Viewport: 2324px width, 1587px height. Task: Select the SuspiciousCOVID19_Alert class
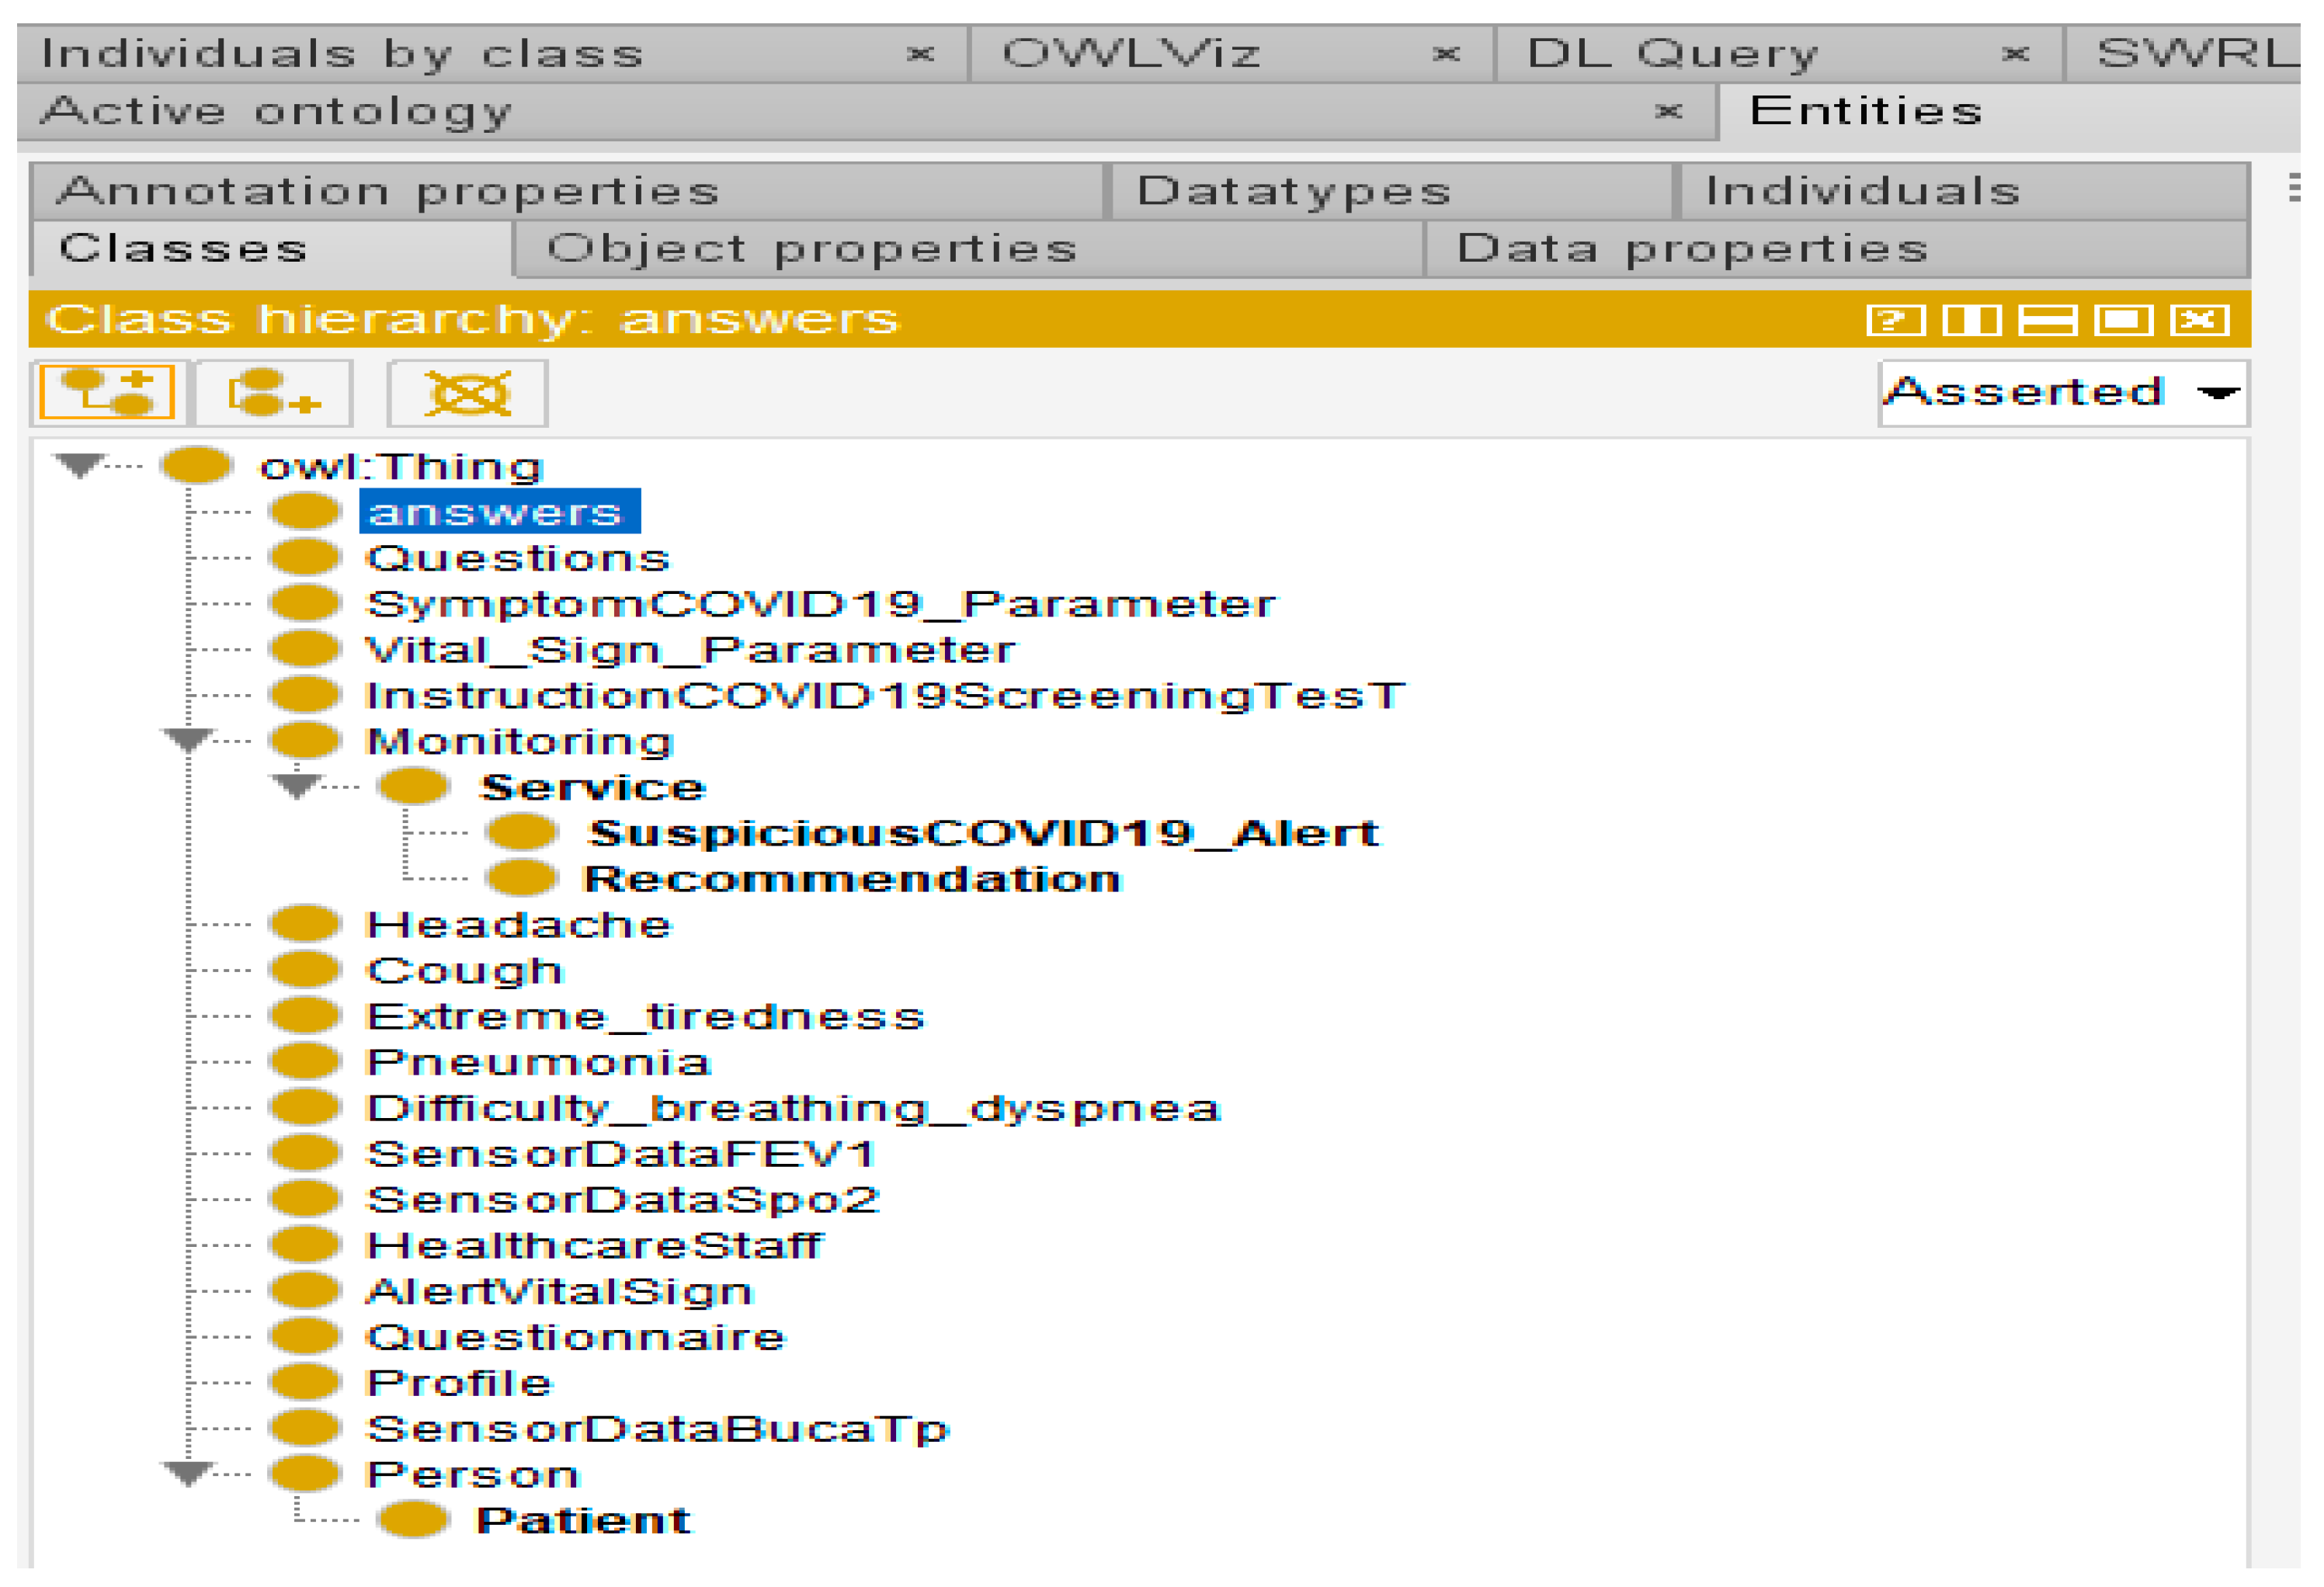click(x=983, y=833)
